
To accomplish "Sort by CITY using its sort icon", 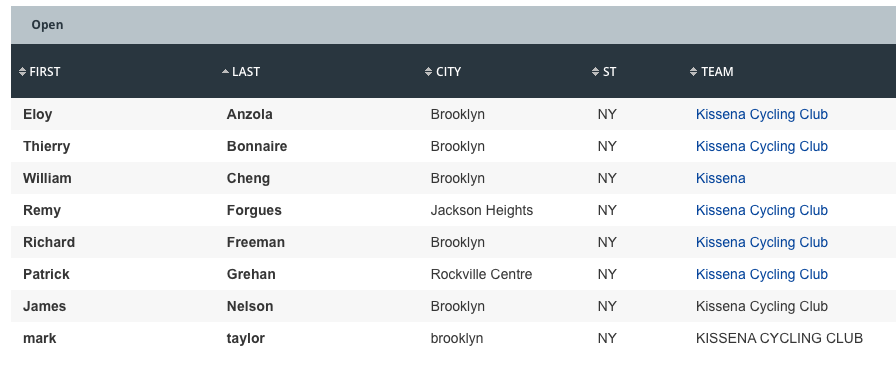I will [x=429, y=71].
